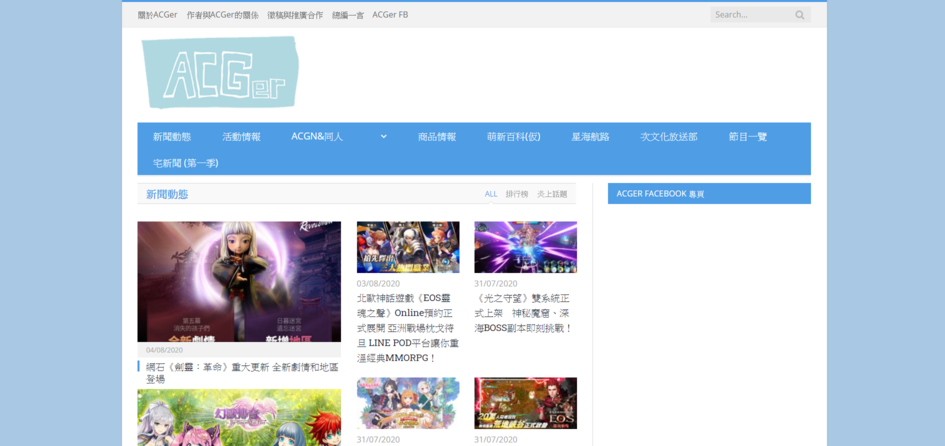945x446 pixels.
Task: Open the EOS靈魂之聲 article thumbnail
Action: point(408,247)
